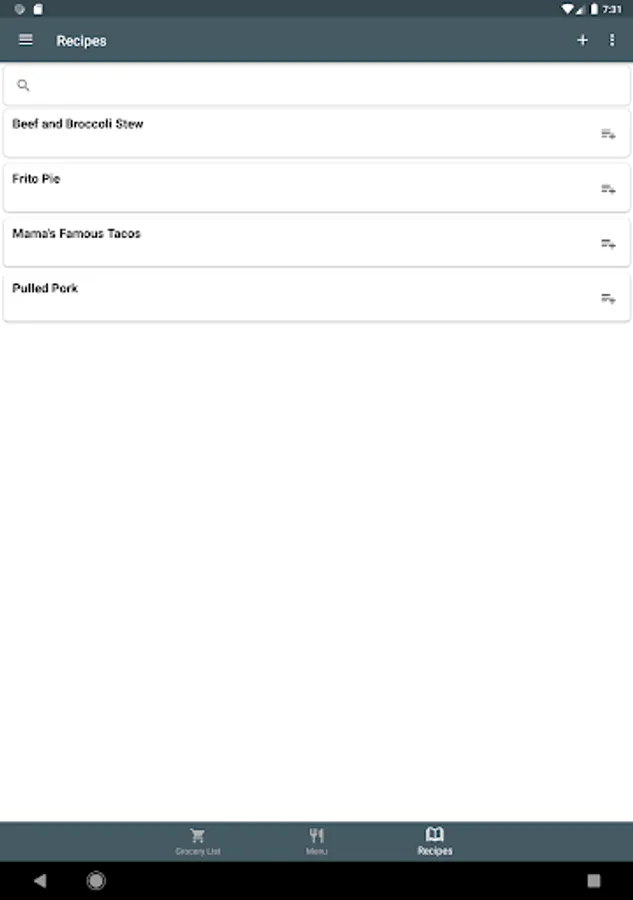Switch to the Menu tab
The width and height of the screenshot is (633, 900).
click(x=316, y=842)
